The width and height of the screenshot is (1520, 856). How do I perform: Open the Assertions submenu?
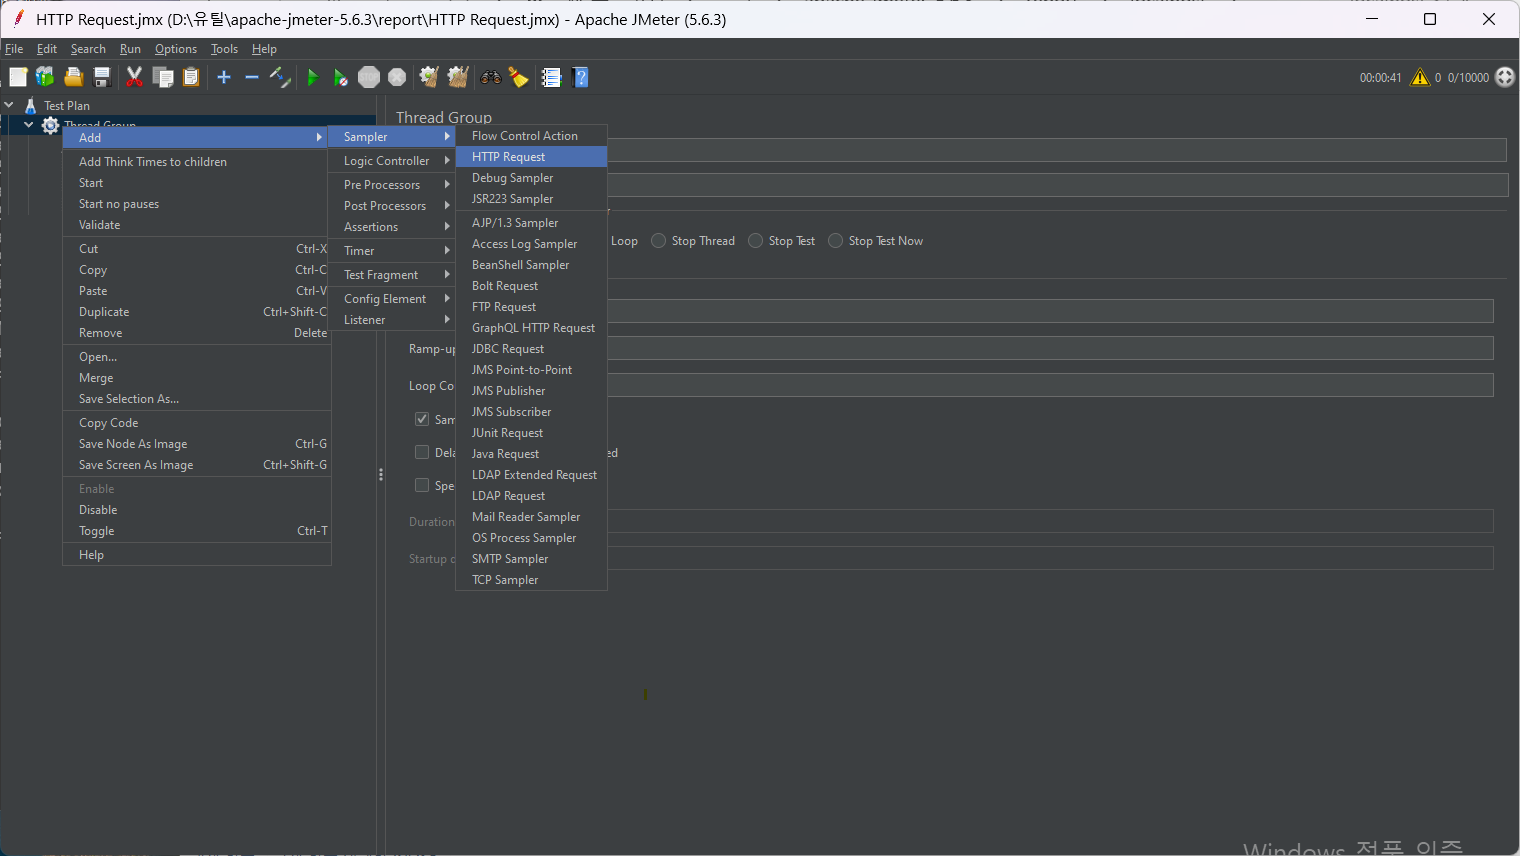coord(392,227)
